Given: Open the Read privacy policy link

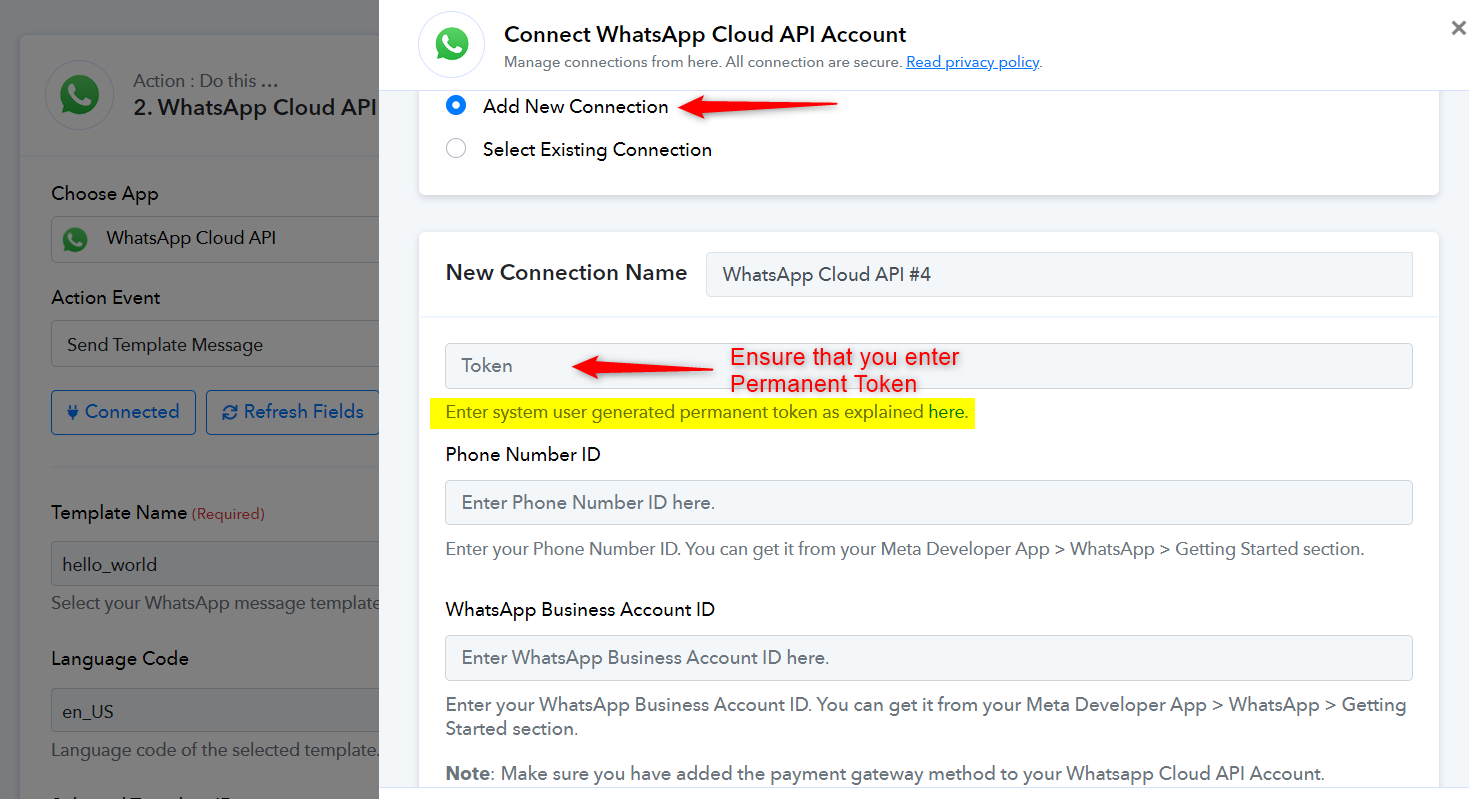Looking at the screenshot, I should pos(972,62).
